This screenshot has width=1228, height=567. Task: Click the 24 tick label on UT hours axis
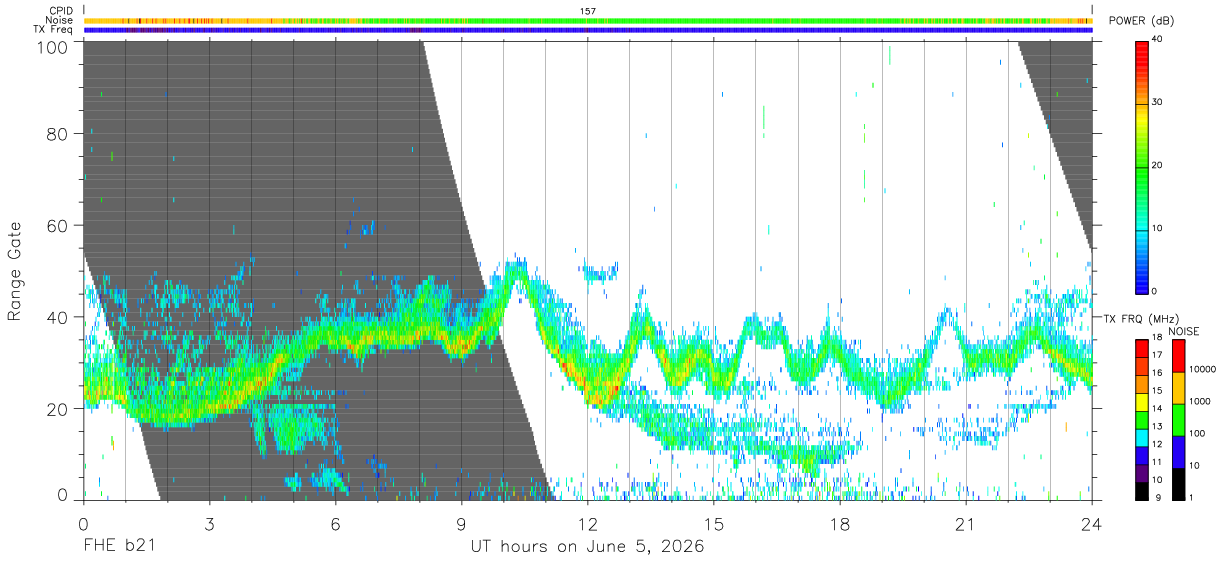click(x=1091, y=525)
